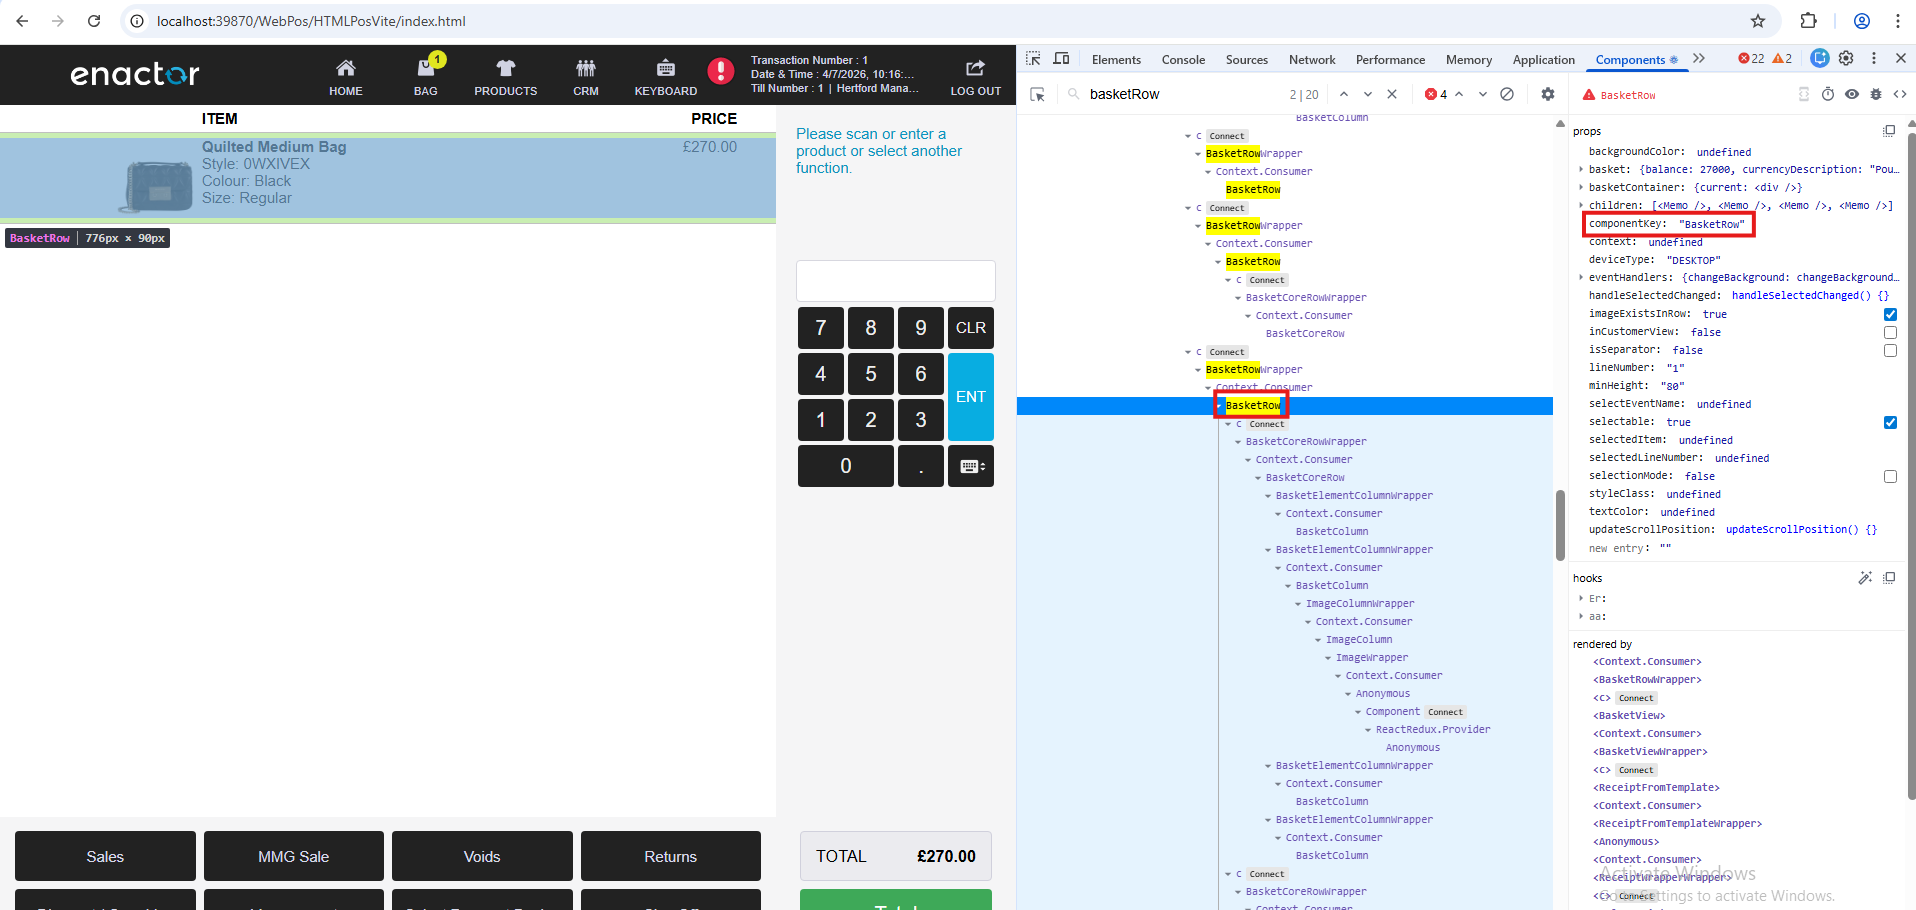The height and width of the screenshot is (910, 1916).
Task: Expand the eventHandlers prop
Action: (x=1581, y=278)
